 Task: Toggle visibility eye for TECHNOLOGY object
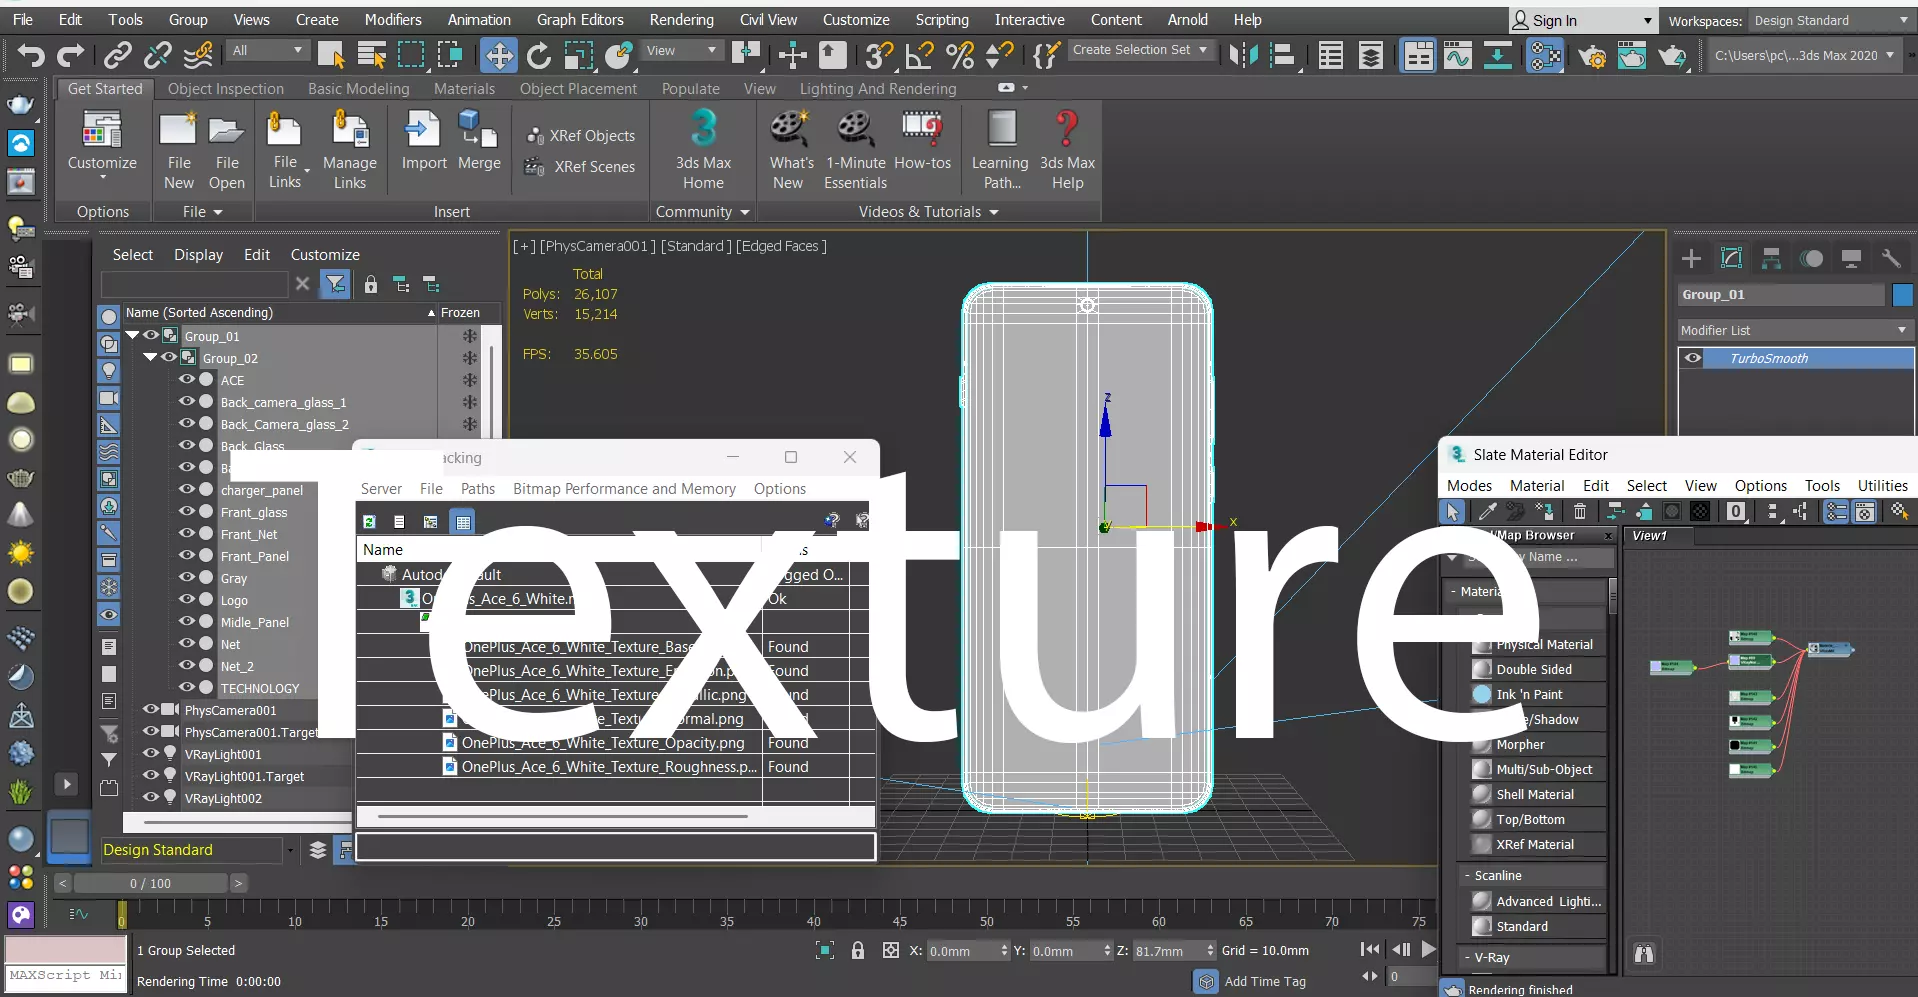(x=187, y=688)
